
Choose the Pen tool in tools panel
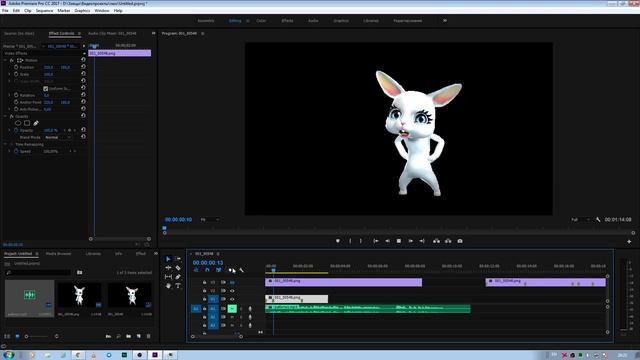178,277
